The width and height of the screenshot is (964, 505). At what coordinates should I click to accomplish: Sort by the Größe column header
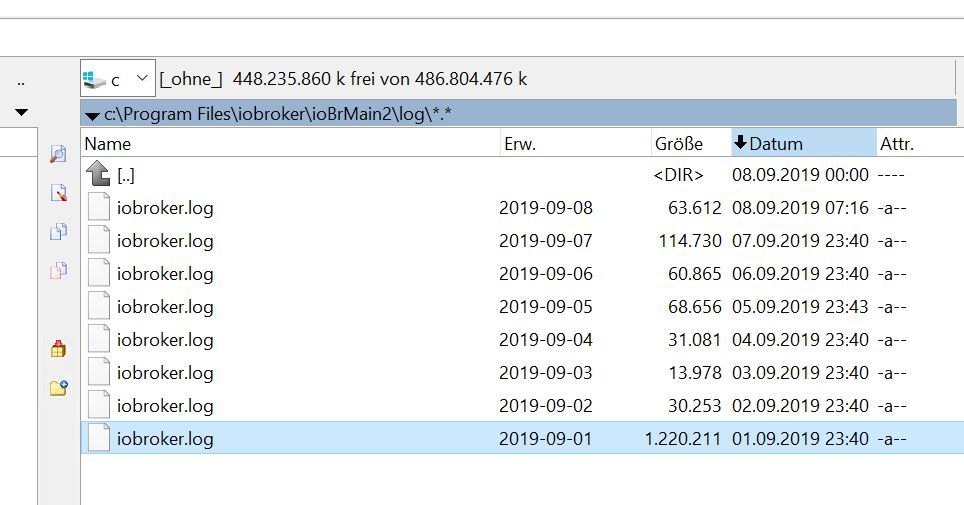pos(691,143)
